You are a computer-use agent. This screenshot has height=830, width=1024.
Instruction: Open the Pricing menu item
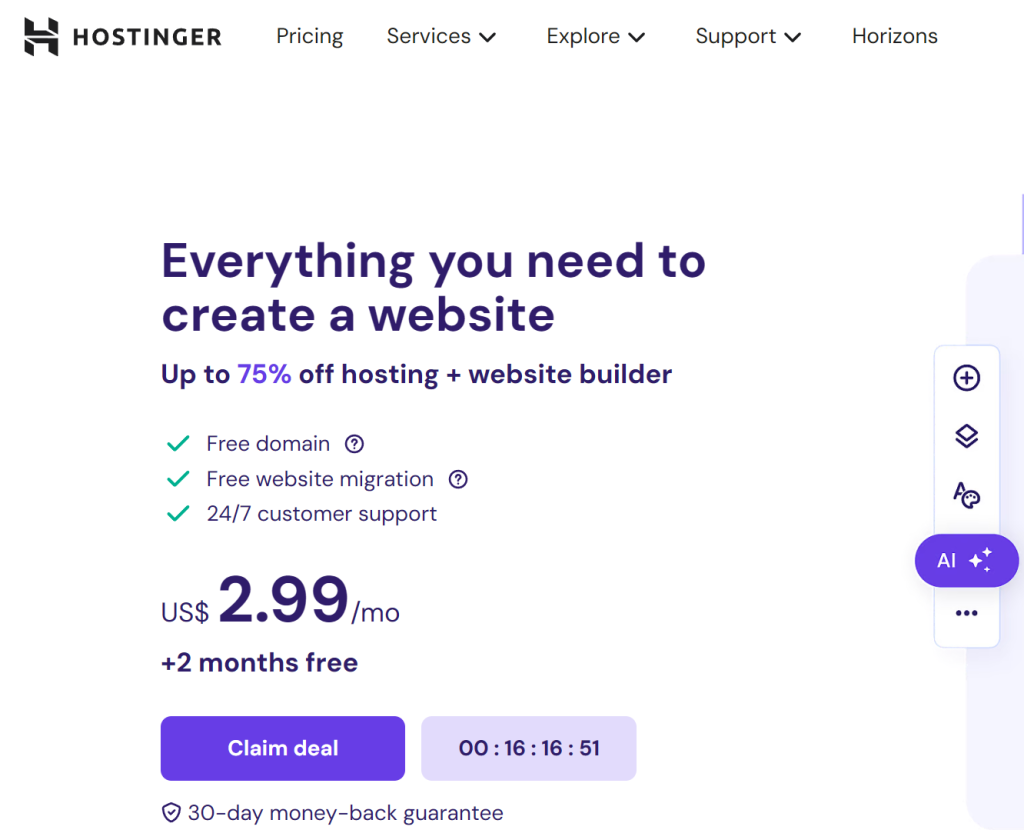pyautogui.click(x=310, y=37)
